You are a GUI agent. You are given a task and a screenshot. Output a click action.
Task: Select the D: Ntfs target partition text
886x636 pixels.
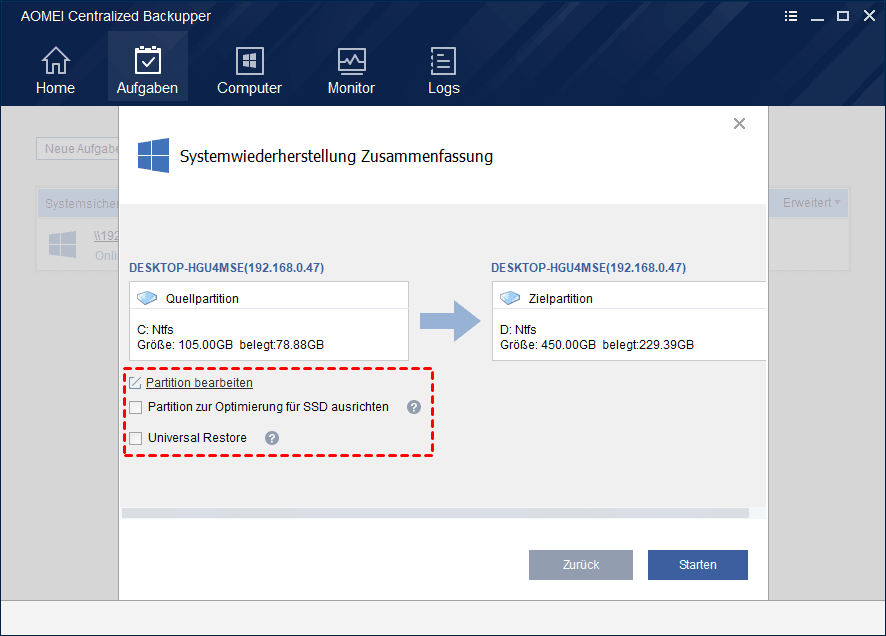click(518, 329)
